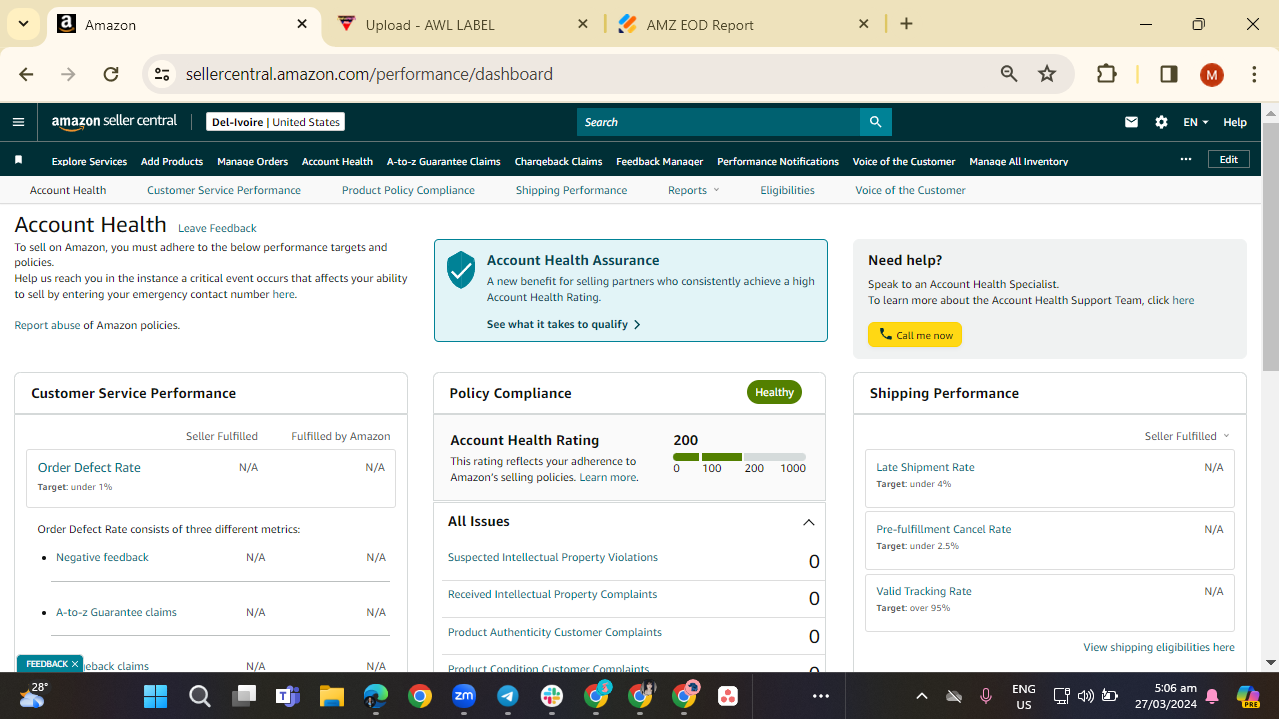Click the browser zoom magnifier icon
1279x719 pixels.
(1009, 74)
